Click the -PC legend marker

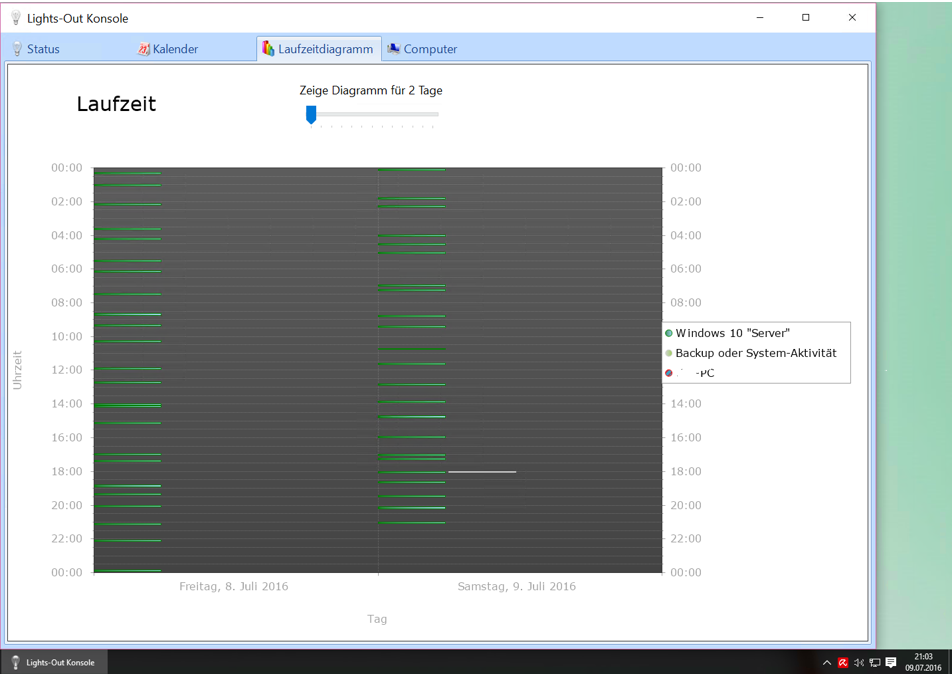click(x=669, y=373)
